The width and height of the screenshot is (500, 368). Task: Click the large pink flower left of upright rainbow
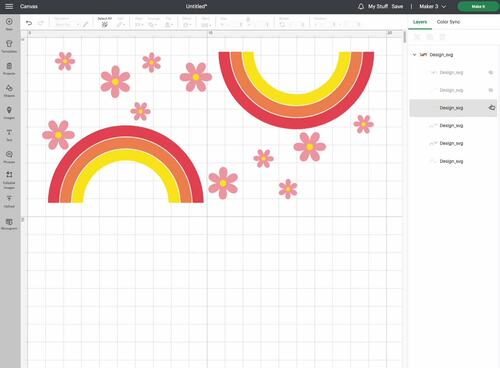pyautogui.click(x=58, y=135)
